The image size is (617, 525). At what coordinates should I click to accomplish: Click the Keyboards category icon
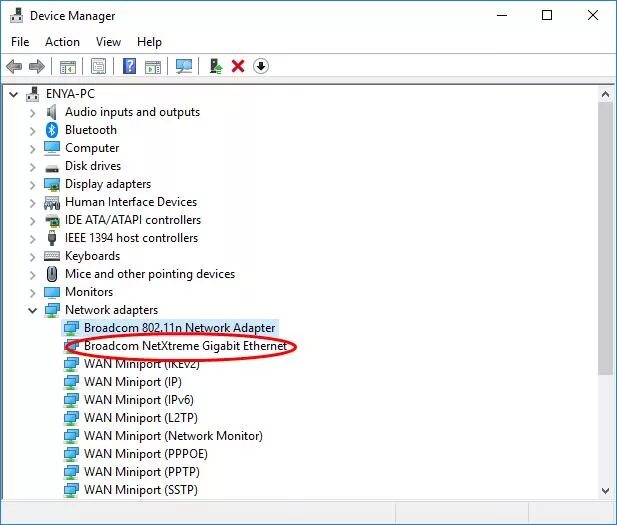tap(52, 256)
